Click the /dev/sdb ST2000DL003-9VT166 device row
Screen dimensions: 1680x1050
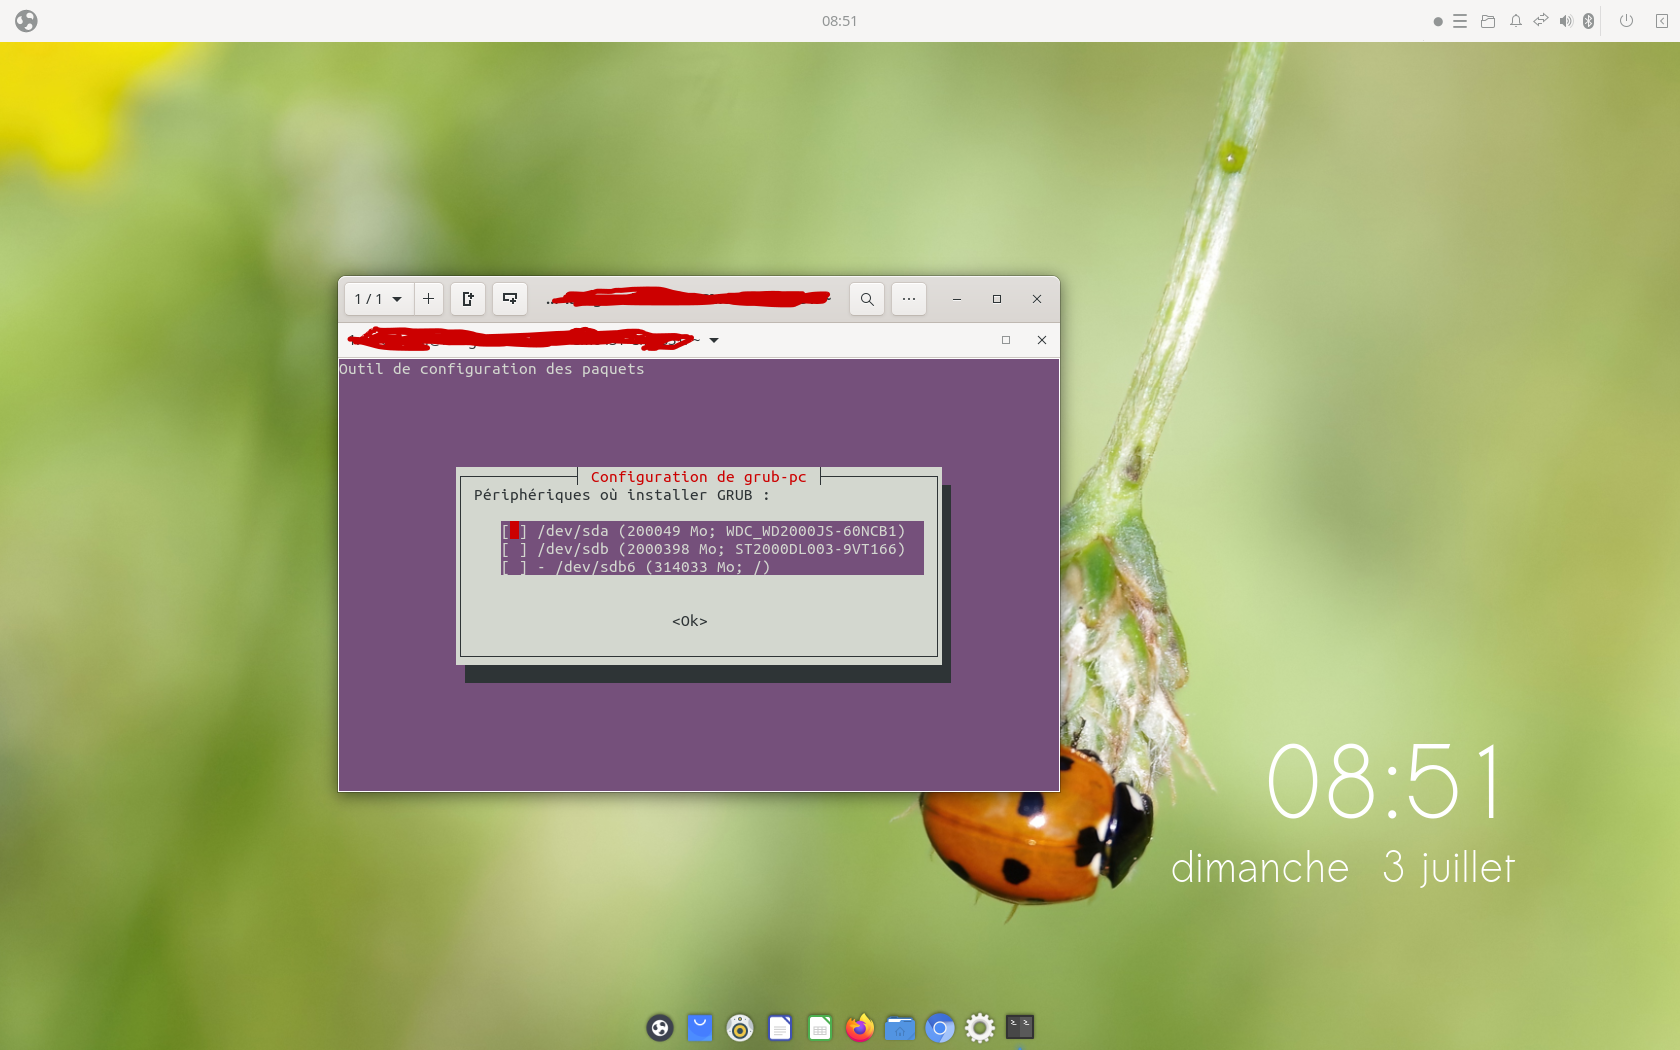[712, 549]
